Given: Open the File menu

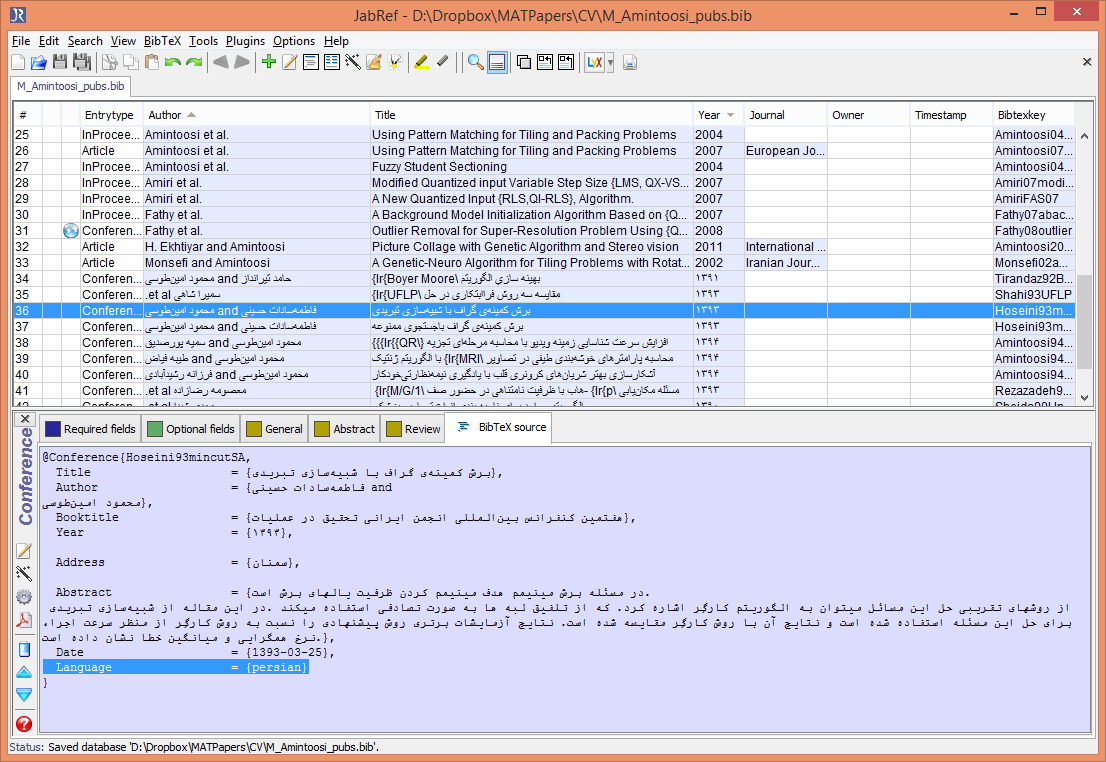Looking at the screenshot, I should 21,41.
